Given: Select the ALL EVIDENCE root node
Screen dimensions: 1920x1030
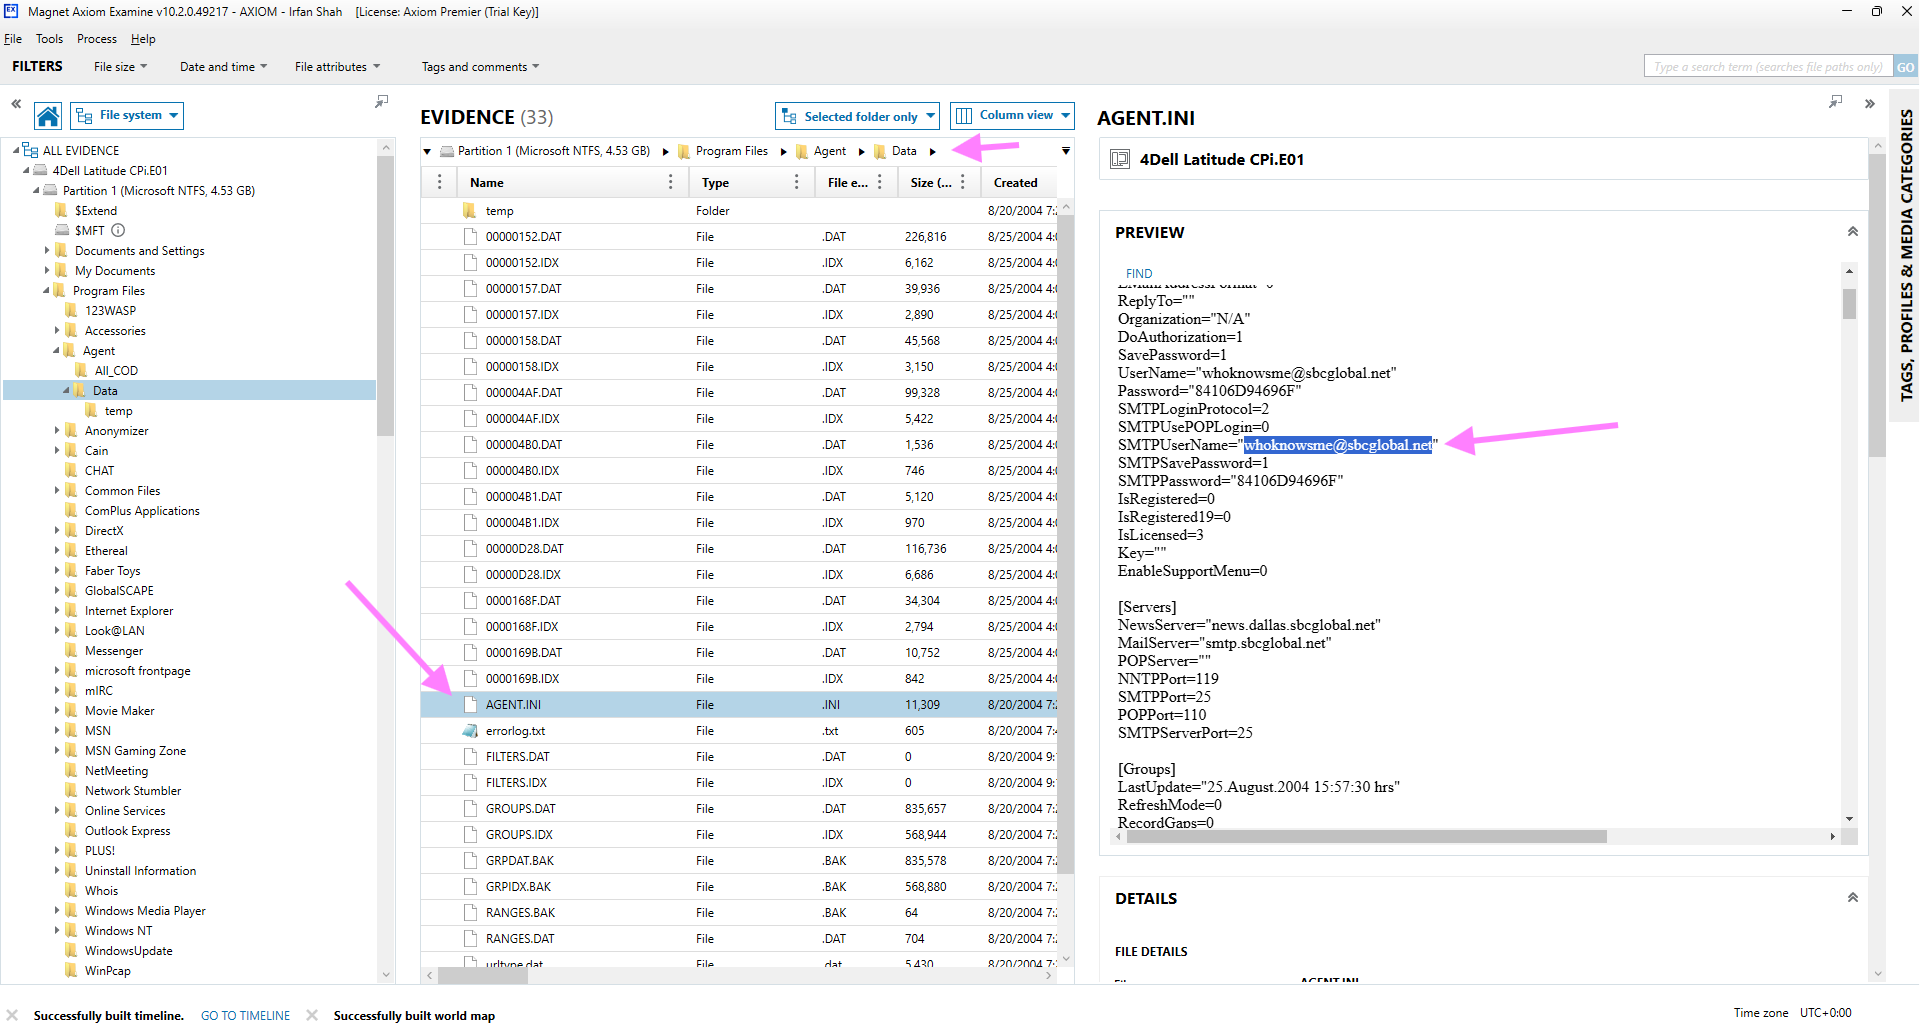Looking at the screenshot, I should pos(80,150).
